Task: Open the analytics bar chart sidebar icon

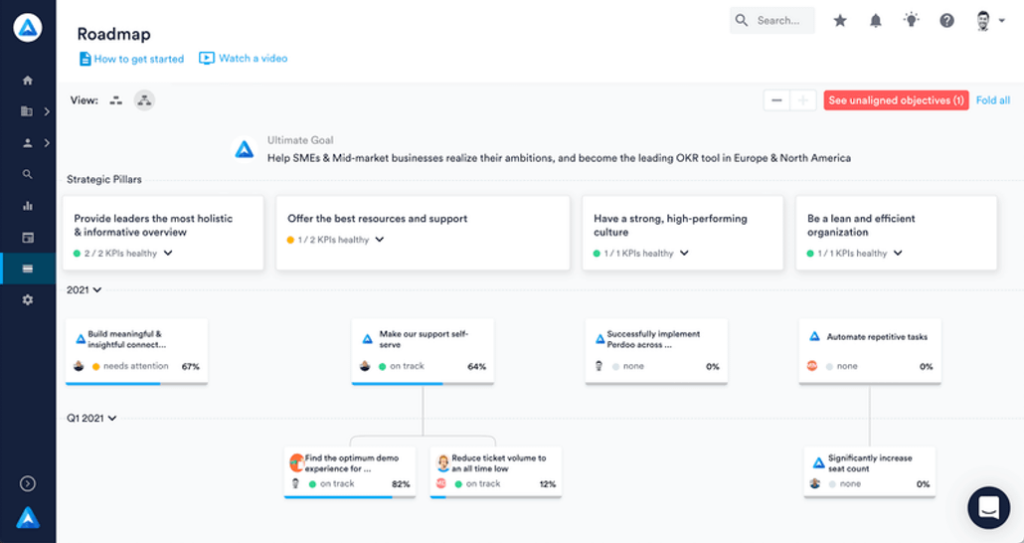Action: pos(27,206)
